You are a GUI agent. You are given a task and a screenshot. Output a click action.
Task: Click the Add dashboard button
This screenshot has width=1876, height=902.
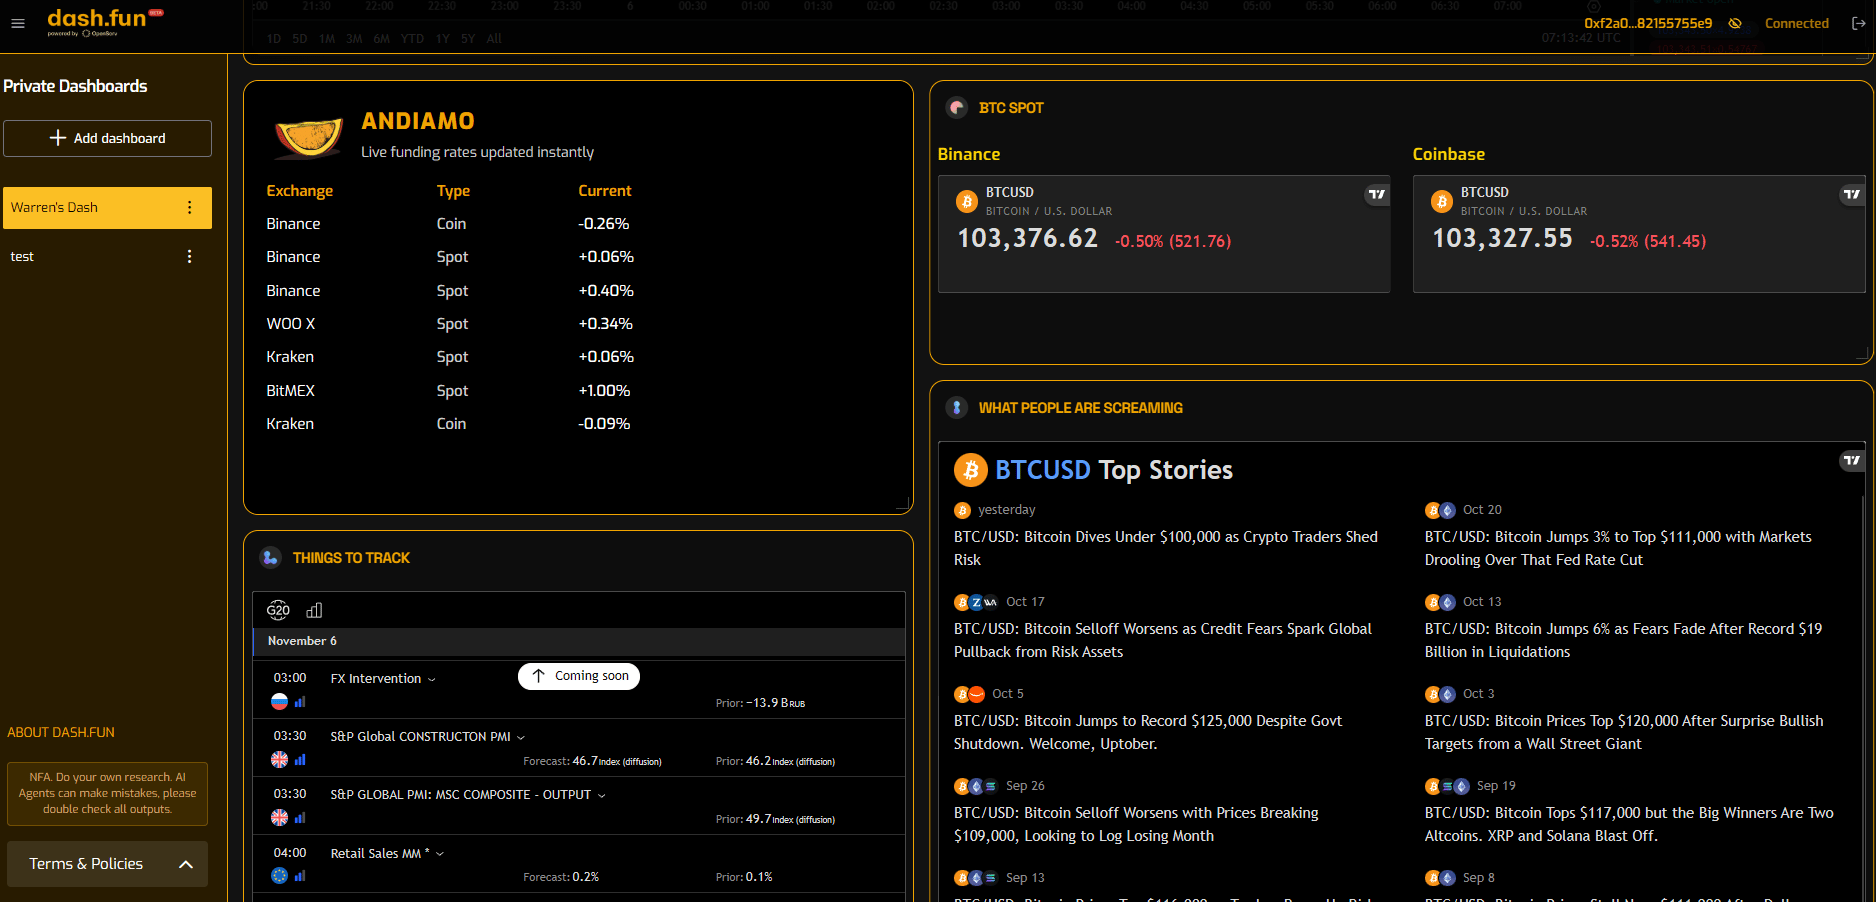pos(107,138)
